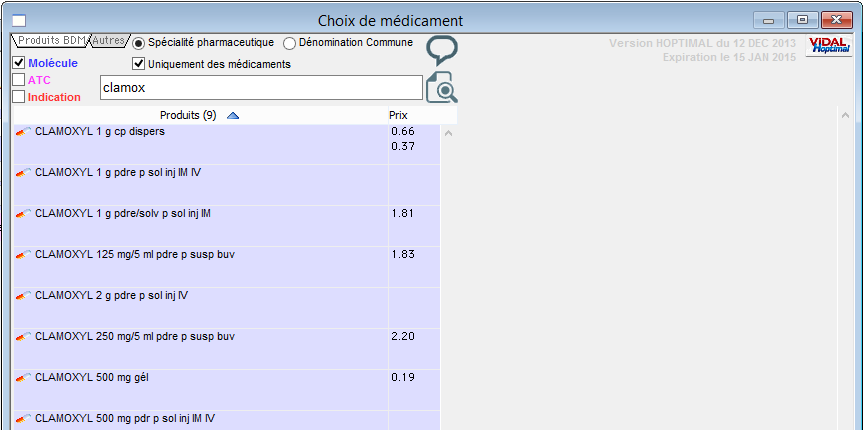Click pill icon beside CLAMOXYL 1 g cp dispers

(x=23, y=132)
